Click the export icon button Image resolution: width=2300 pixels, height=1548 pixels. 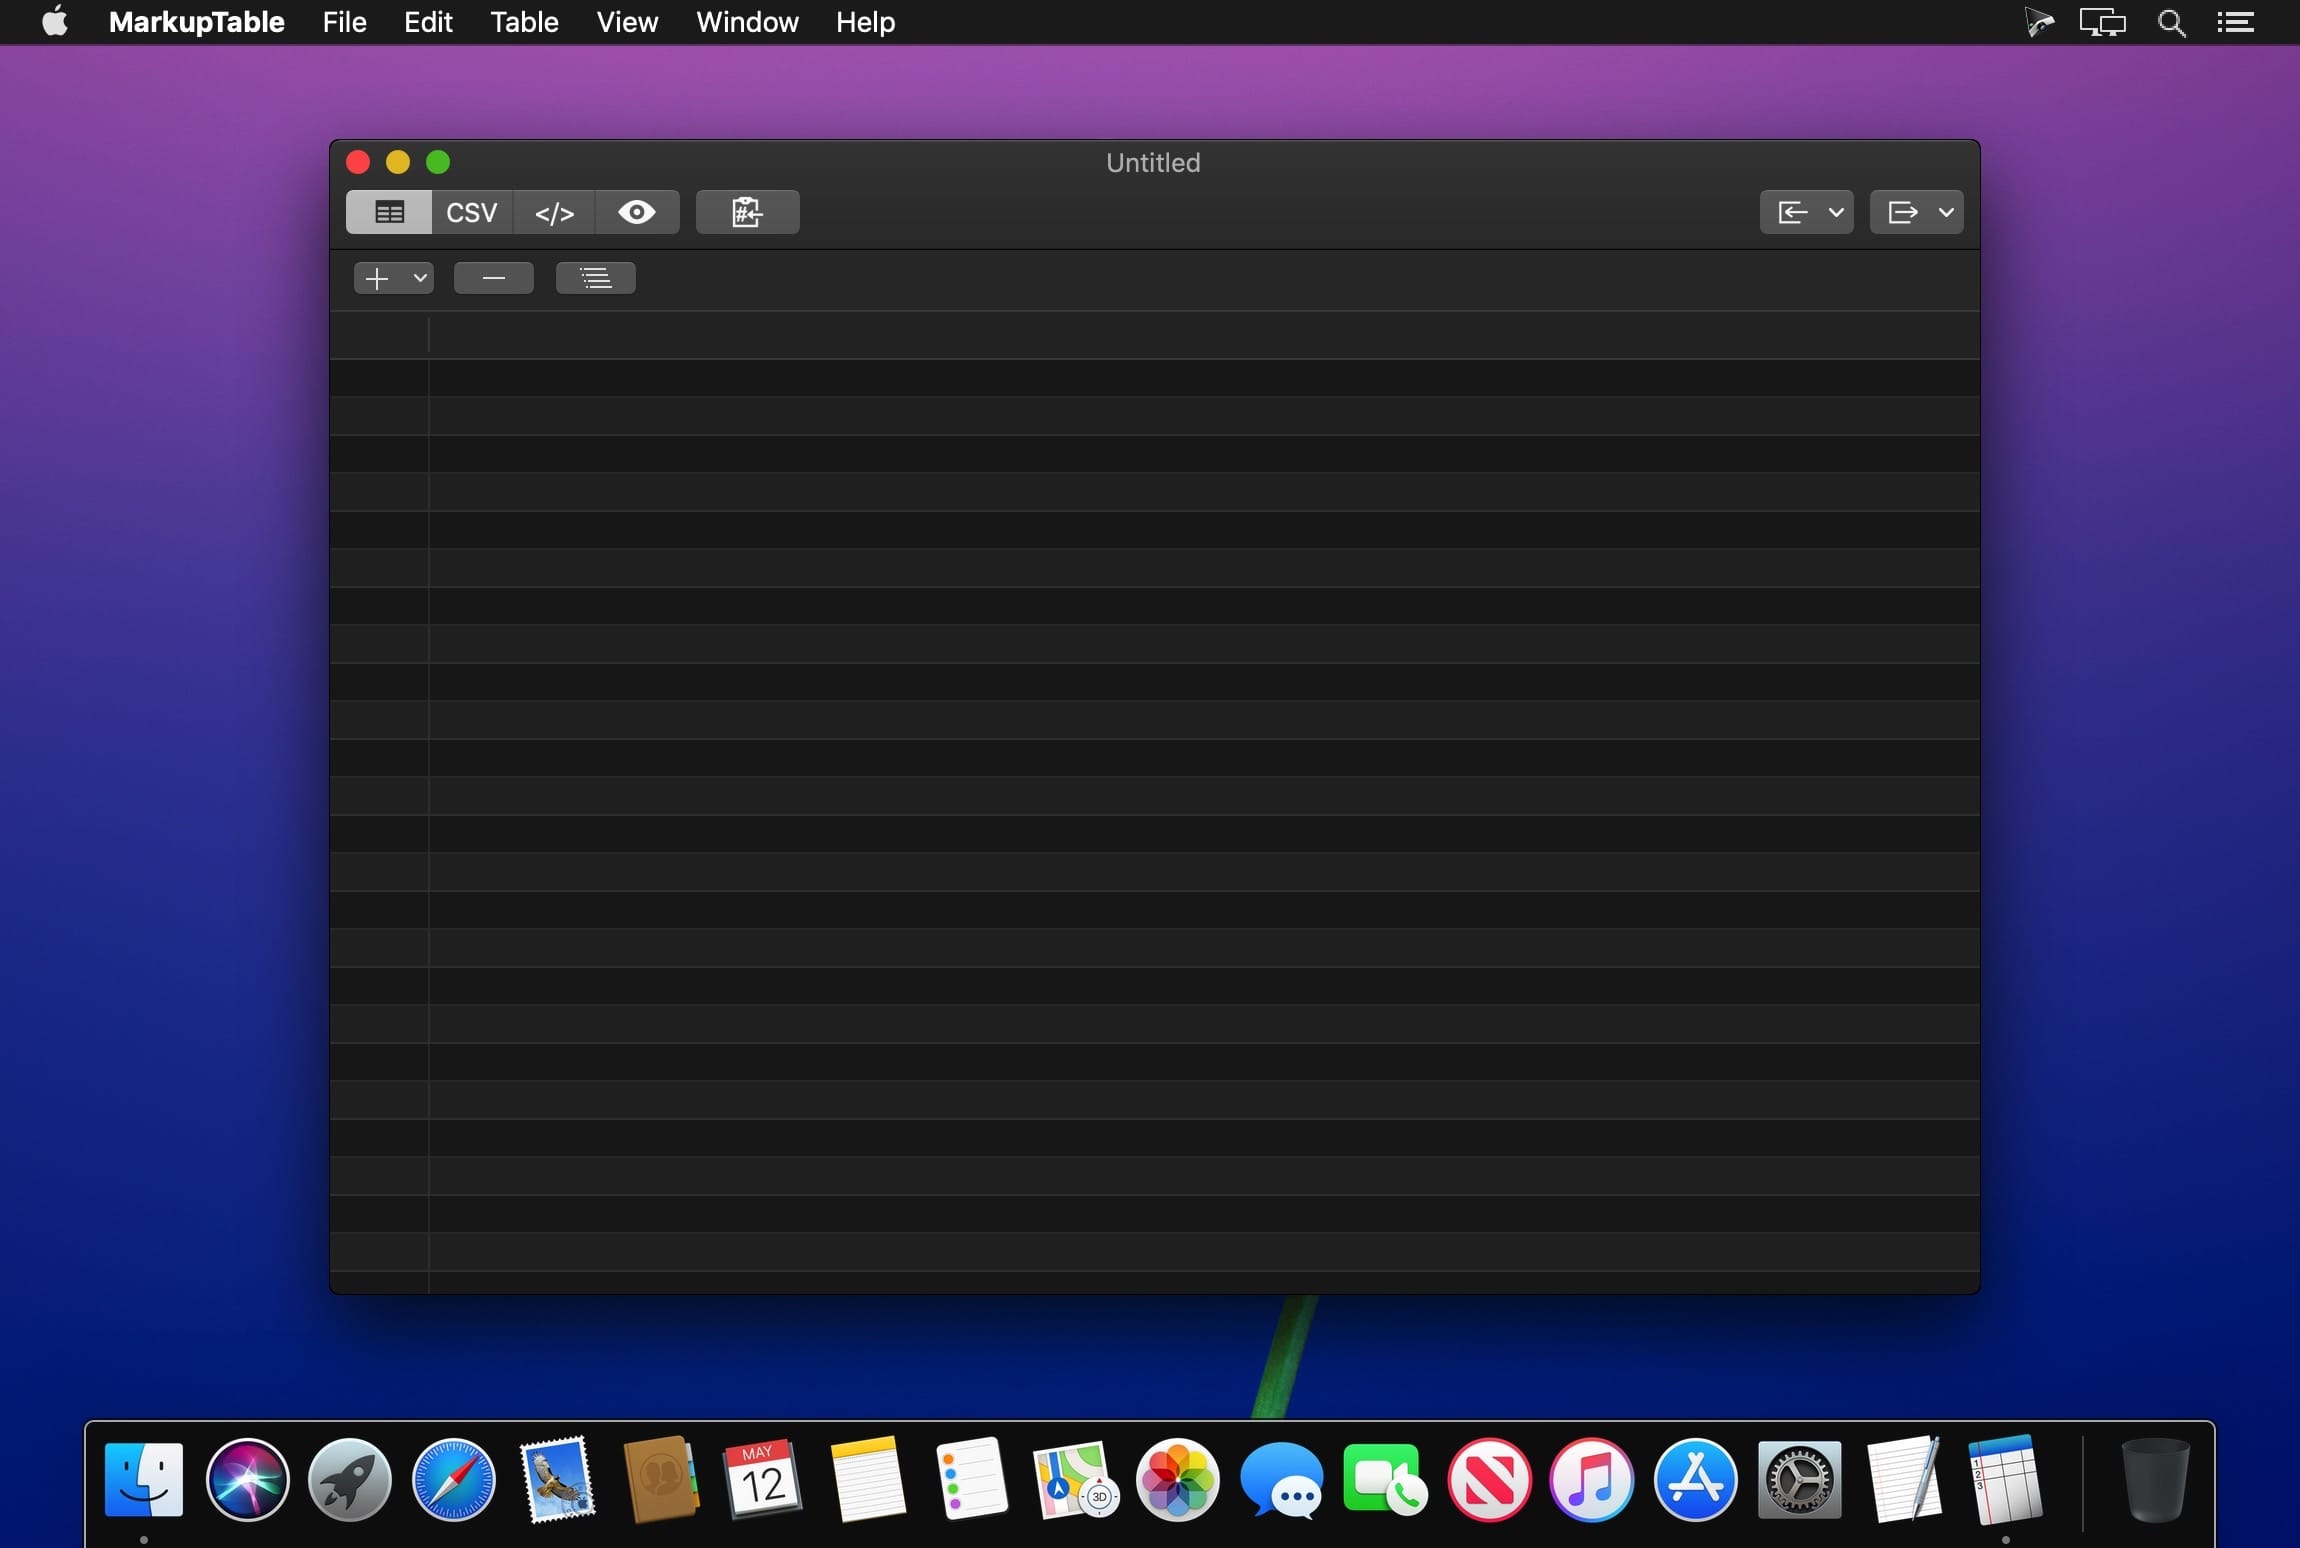tap(1902, 212)
